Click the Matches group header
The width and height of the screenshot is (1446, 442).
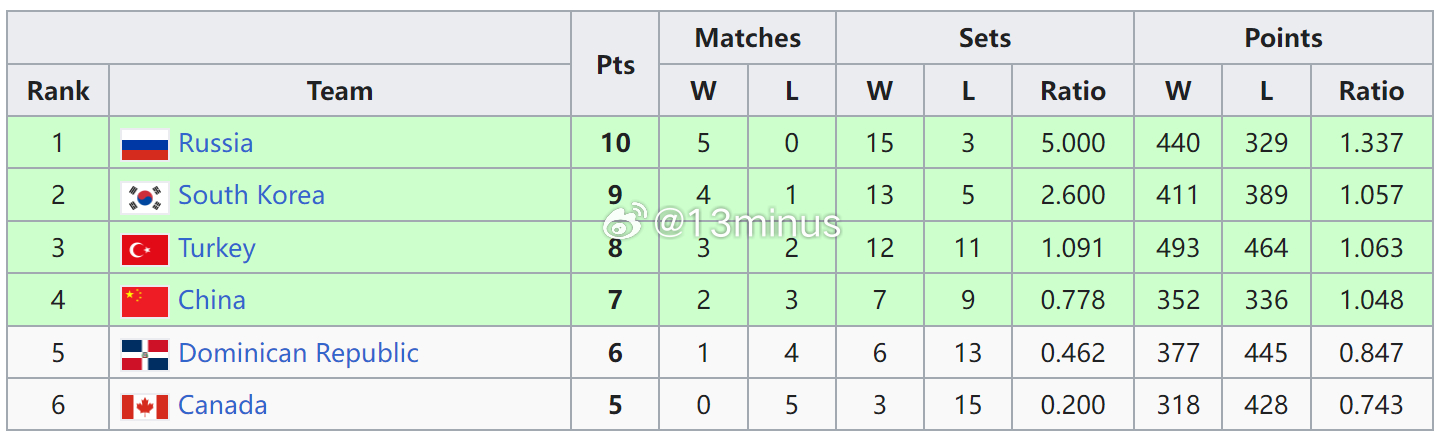tap(747, 38)
